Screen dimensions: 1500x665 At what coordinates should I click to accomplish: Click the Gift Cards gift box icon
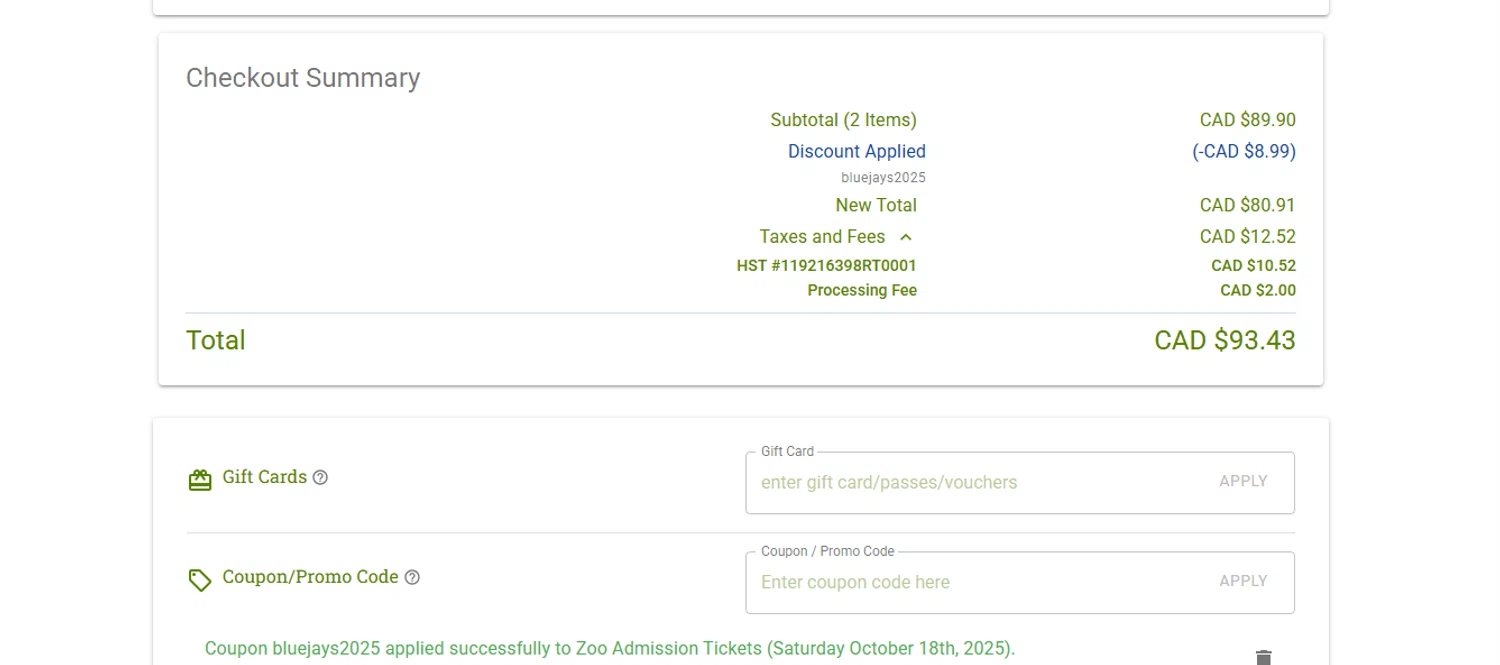pos(200,480)
